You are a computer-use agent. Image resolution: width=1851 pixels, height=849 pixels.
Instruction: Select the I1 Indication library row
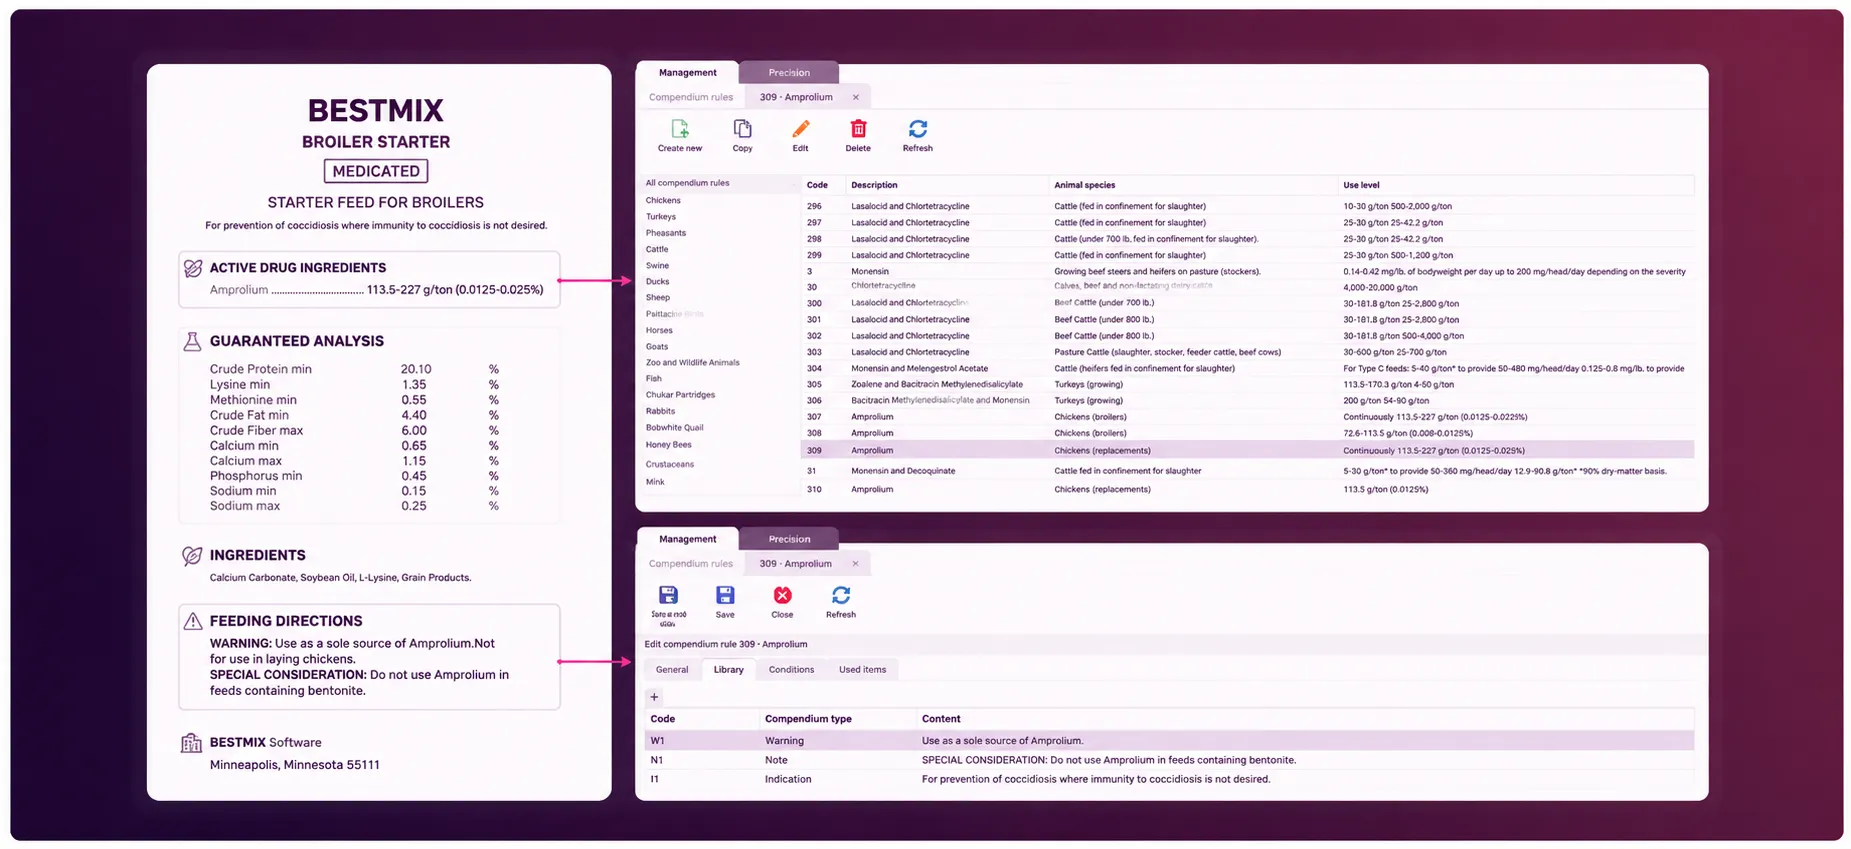tap(1169, 779)
